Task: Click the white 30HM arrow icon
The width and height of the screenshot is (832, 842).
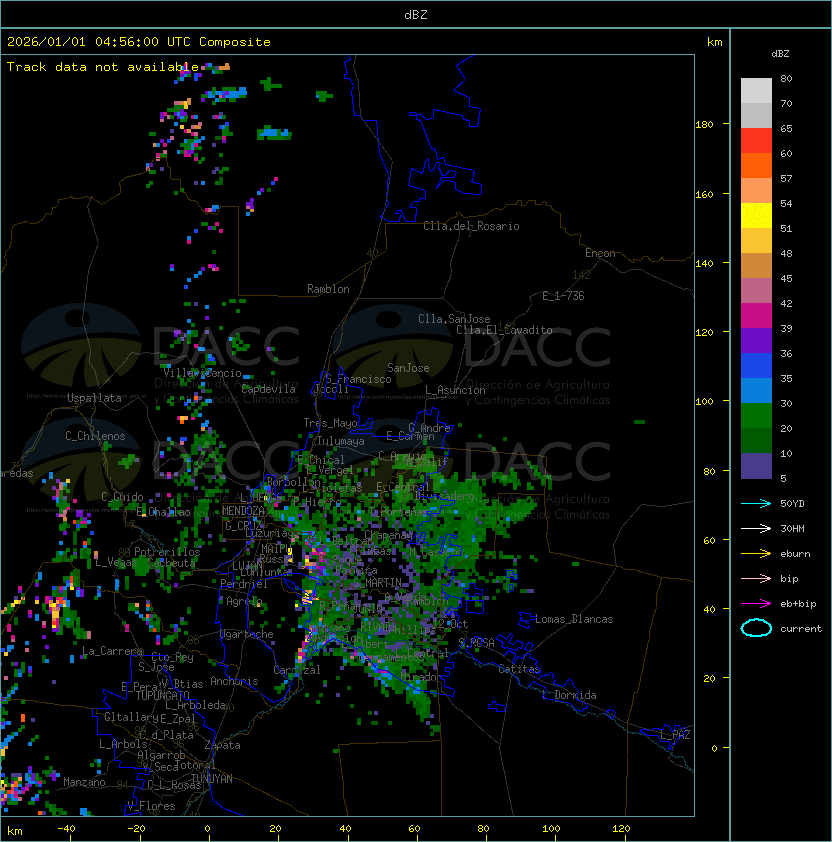Action: pos(756,528)
